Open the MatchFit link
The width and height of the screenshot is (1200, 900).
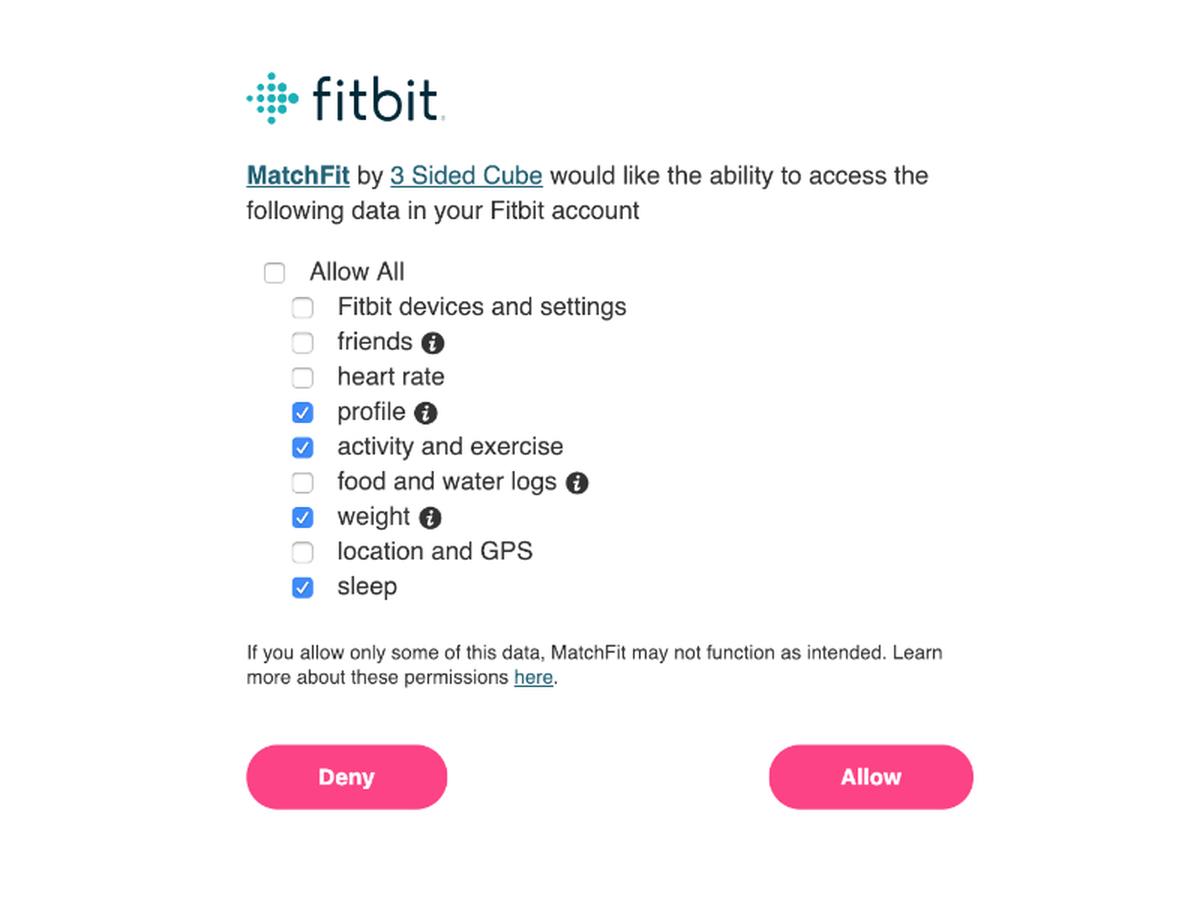click(298, 176)
